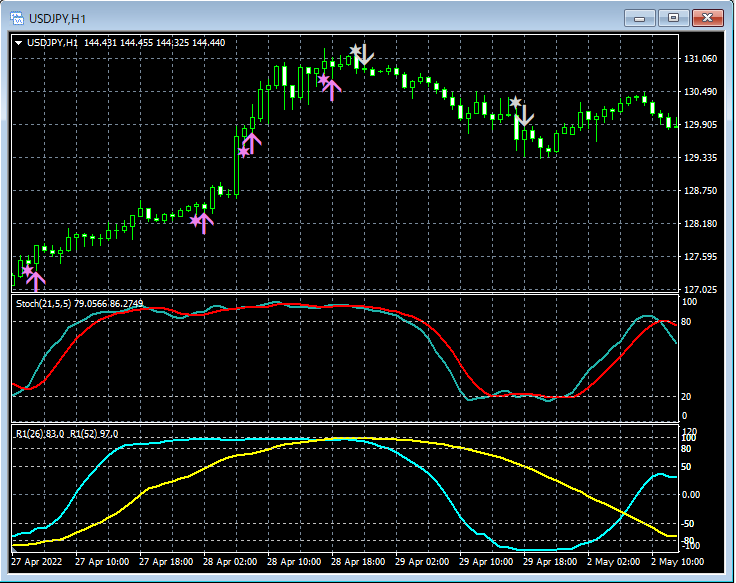Click the 131.060 price on the scale

pyautogui.click(x=700, y=60)
